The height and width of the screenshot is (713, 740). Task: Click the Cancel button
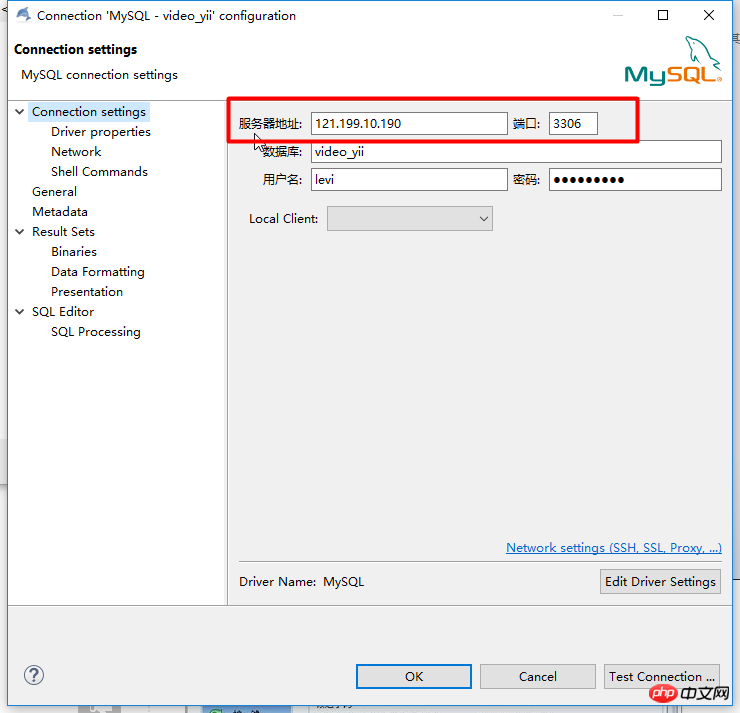[538, 677]
